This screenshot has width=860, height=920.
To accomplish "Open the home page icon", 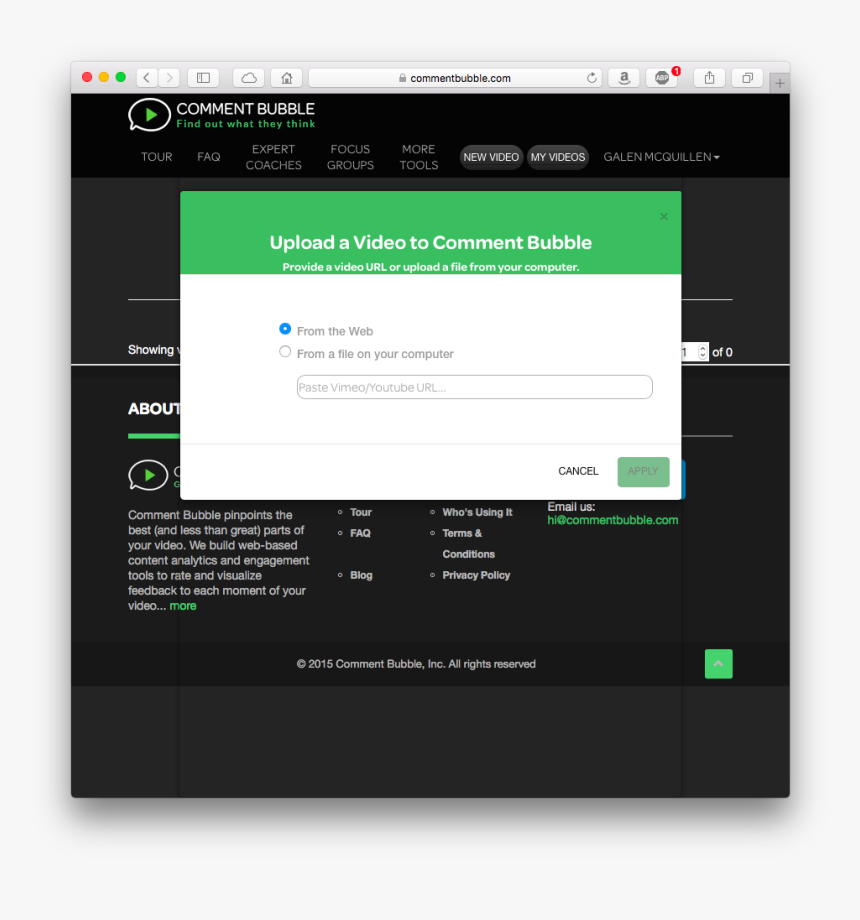I will pyautogui.click(x=286, y=77).
